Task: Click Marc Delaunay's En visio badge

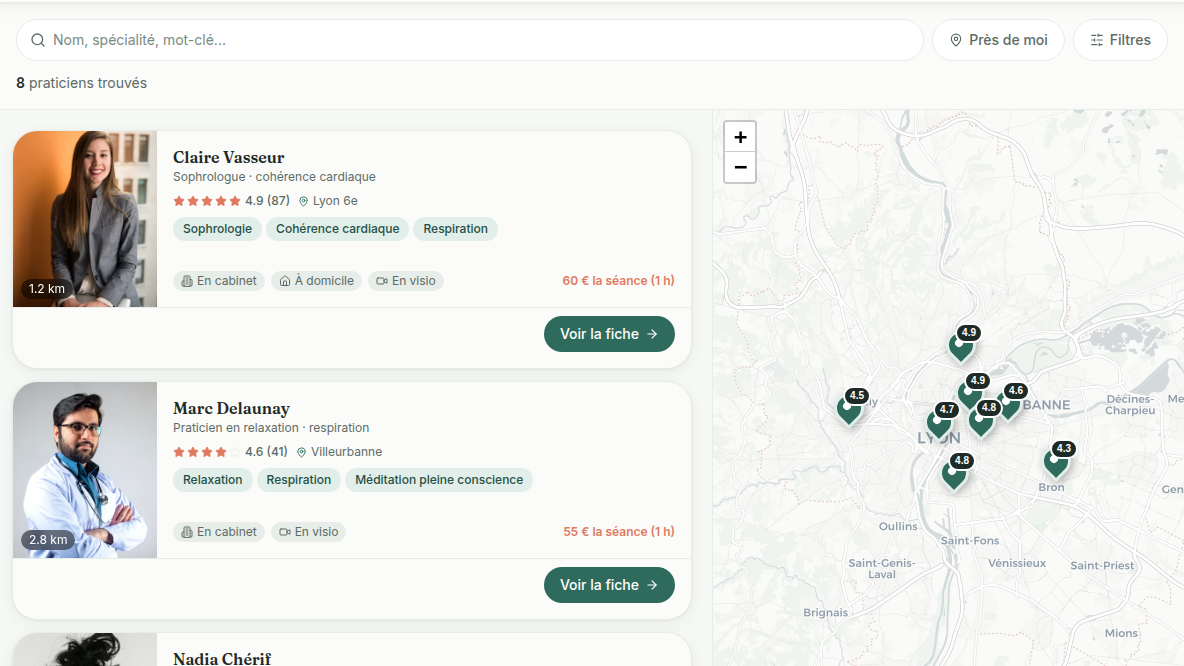Action: click(x=309, y=532)
